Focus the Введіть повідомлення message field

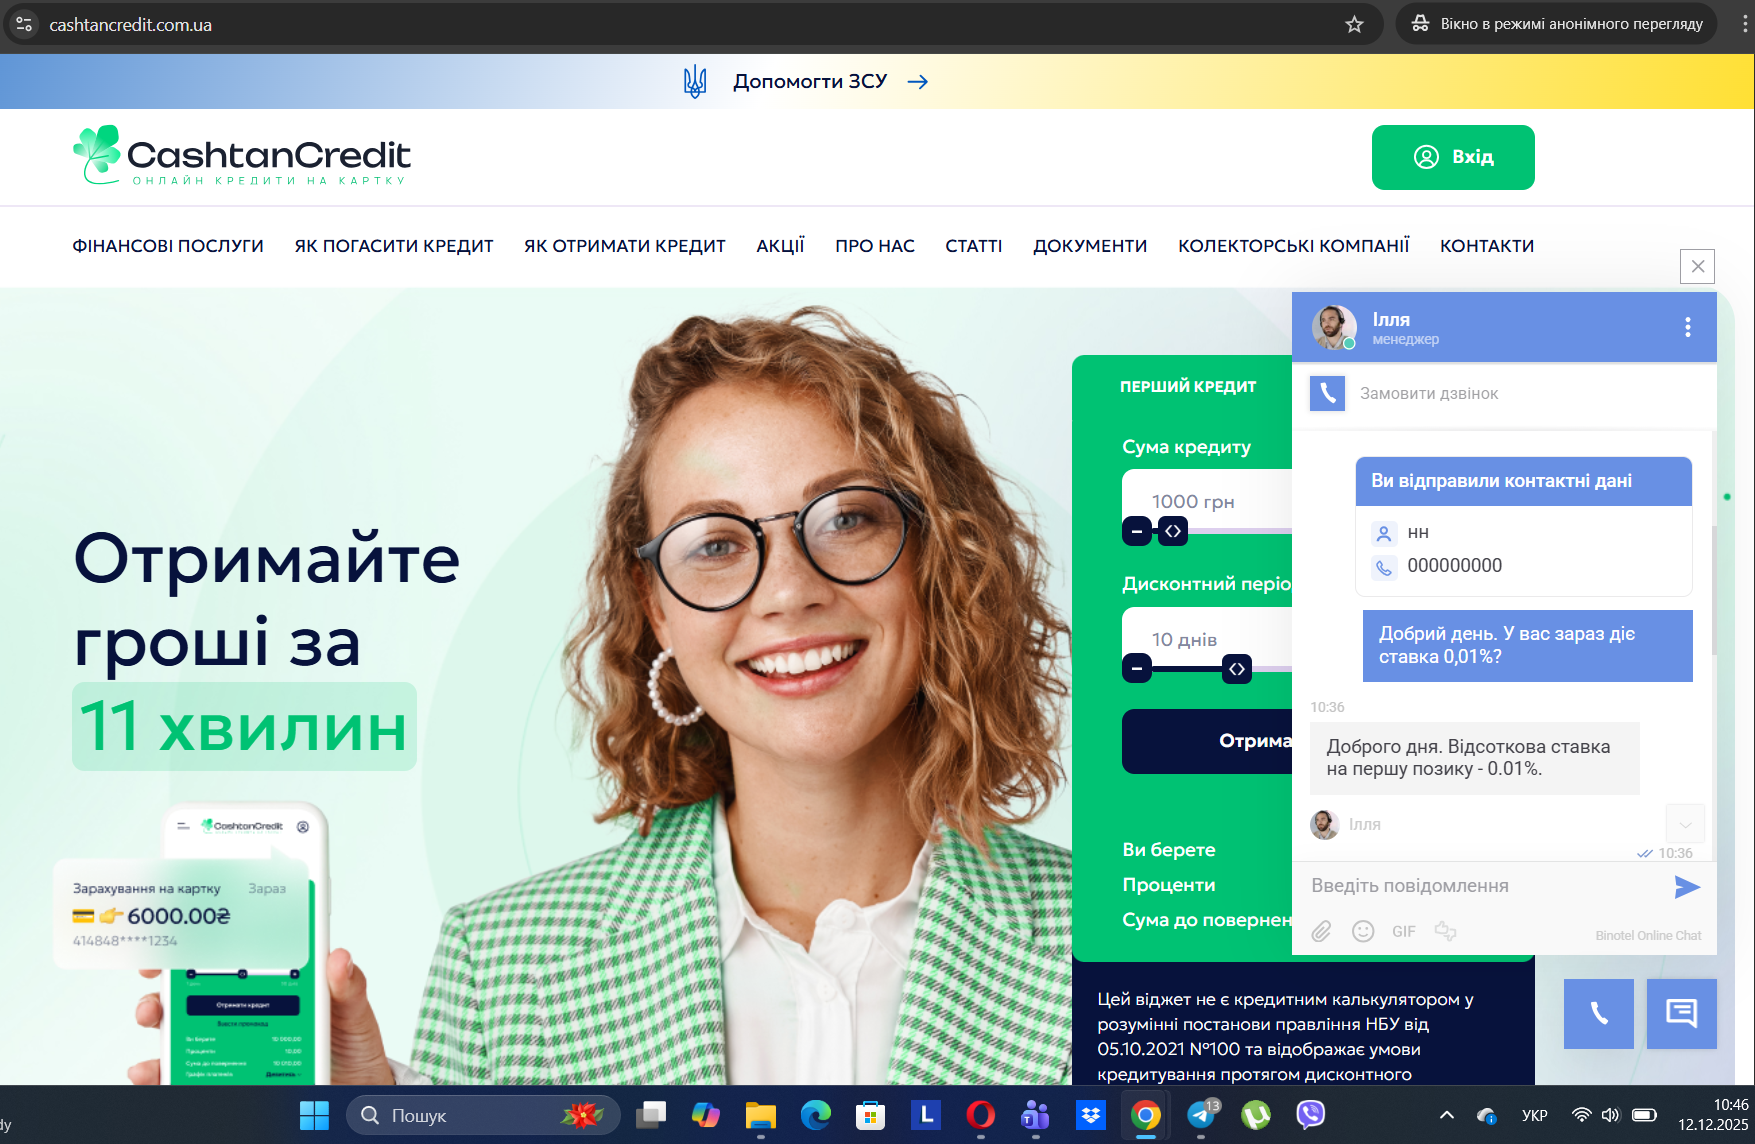(x=1483, y=886)
